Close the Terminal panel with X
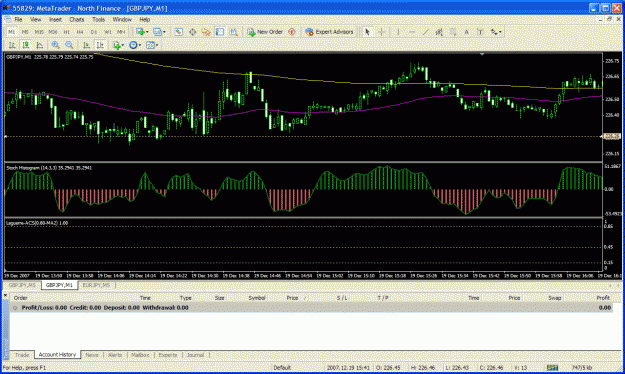This screenshot has height=374, width=625. pyautogui.click(x=6, y=295)
